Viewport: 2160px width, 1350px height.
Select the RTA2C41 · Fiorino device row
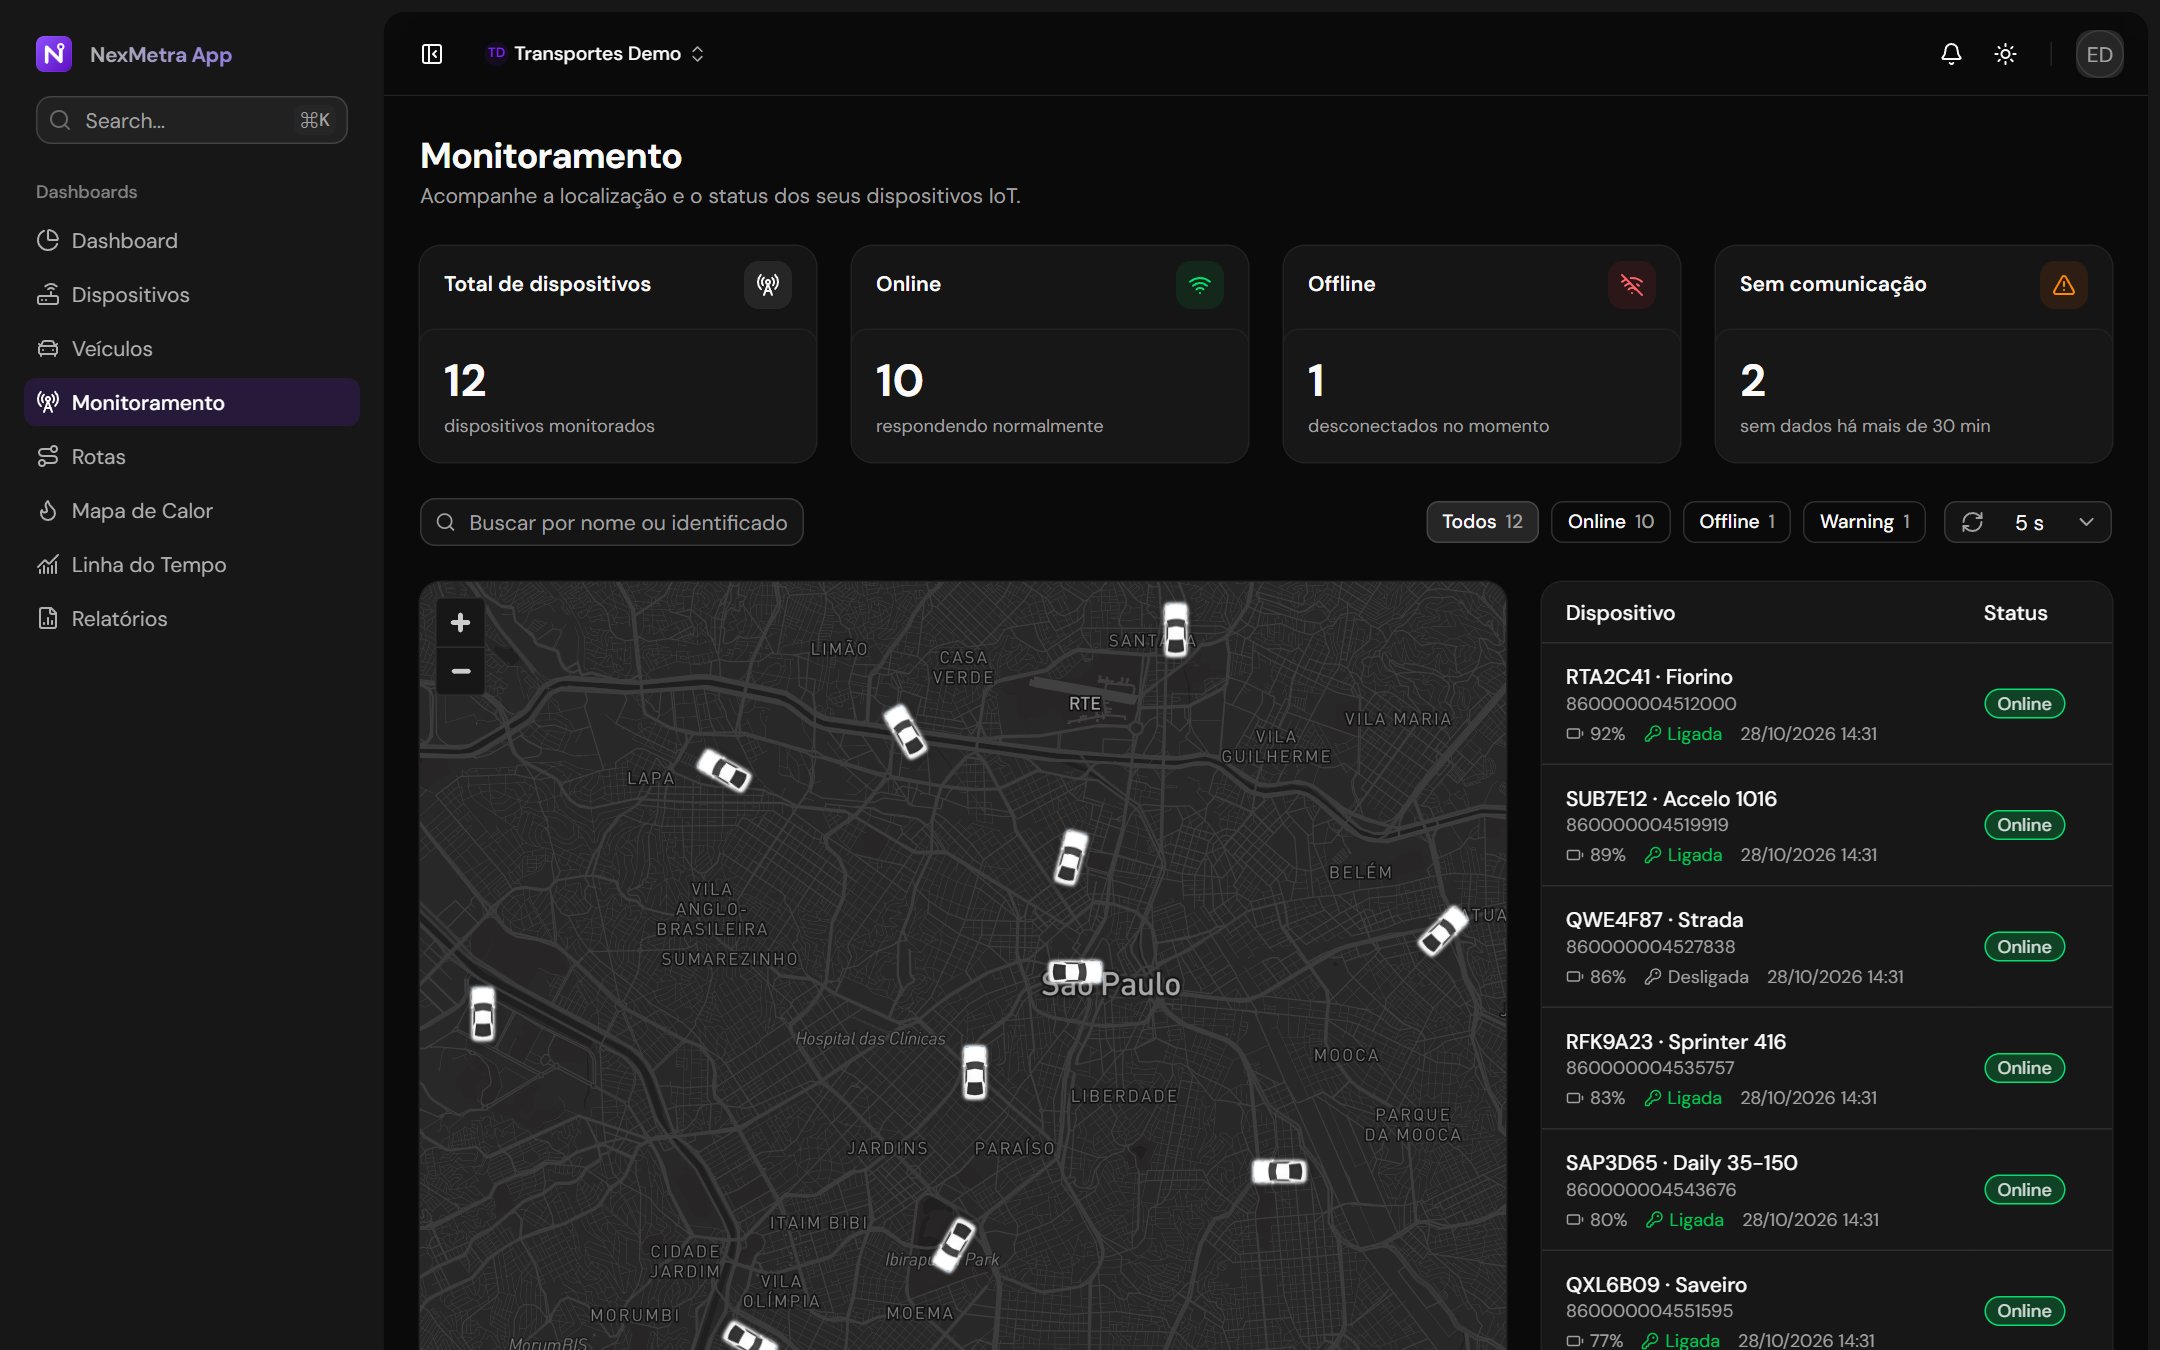pos(1826,704)
